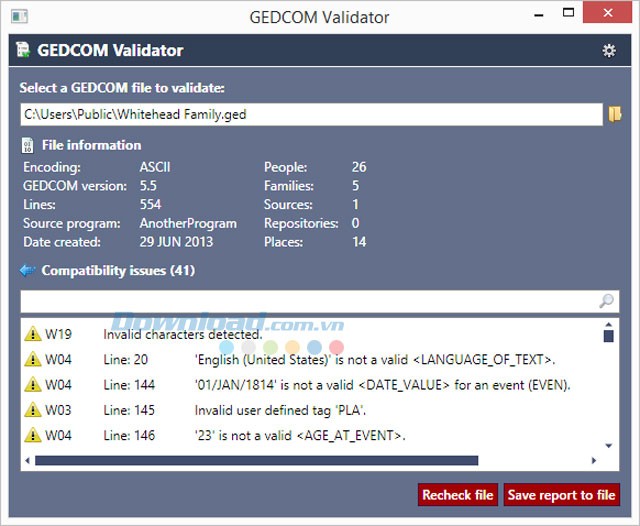Click warning icon on Line 144 row
This screenshot has width=640, height=526.
33,384
